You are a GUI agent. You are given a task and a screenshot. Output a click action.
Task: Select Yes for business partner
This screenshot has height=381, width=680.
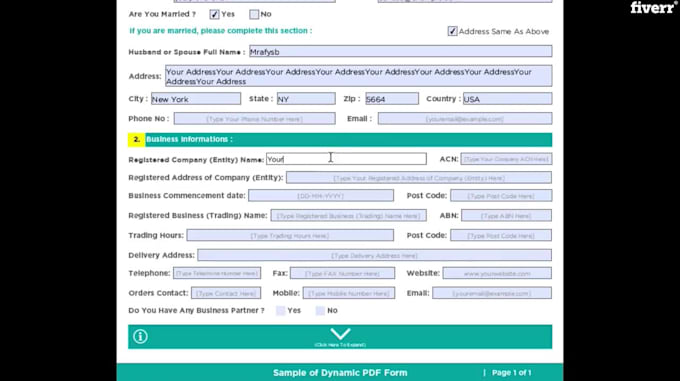click(x=281, y=310)
